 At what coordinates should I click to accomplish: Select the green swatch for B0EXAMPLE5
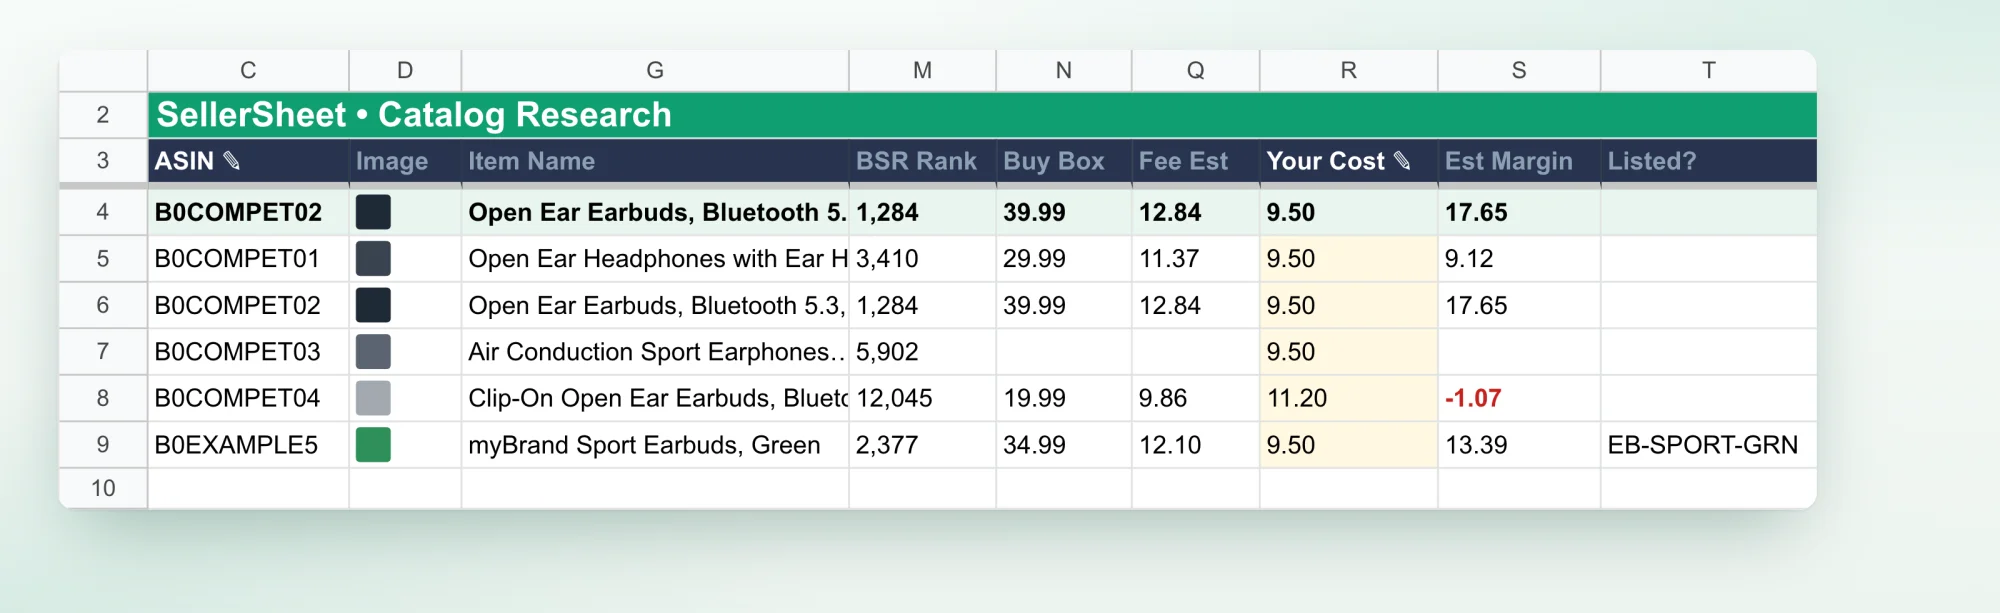(x=373, y=444)
